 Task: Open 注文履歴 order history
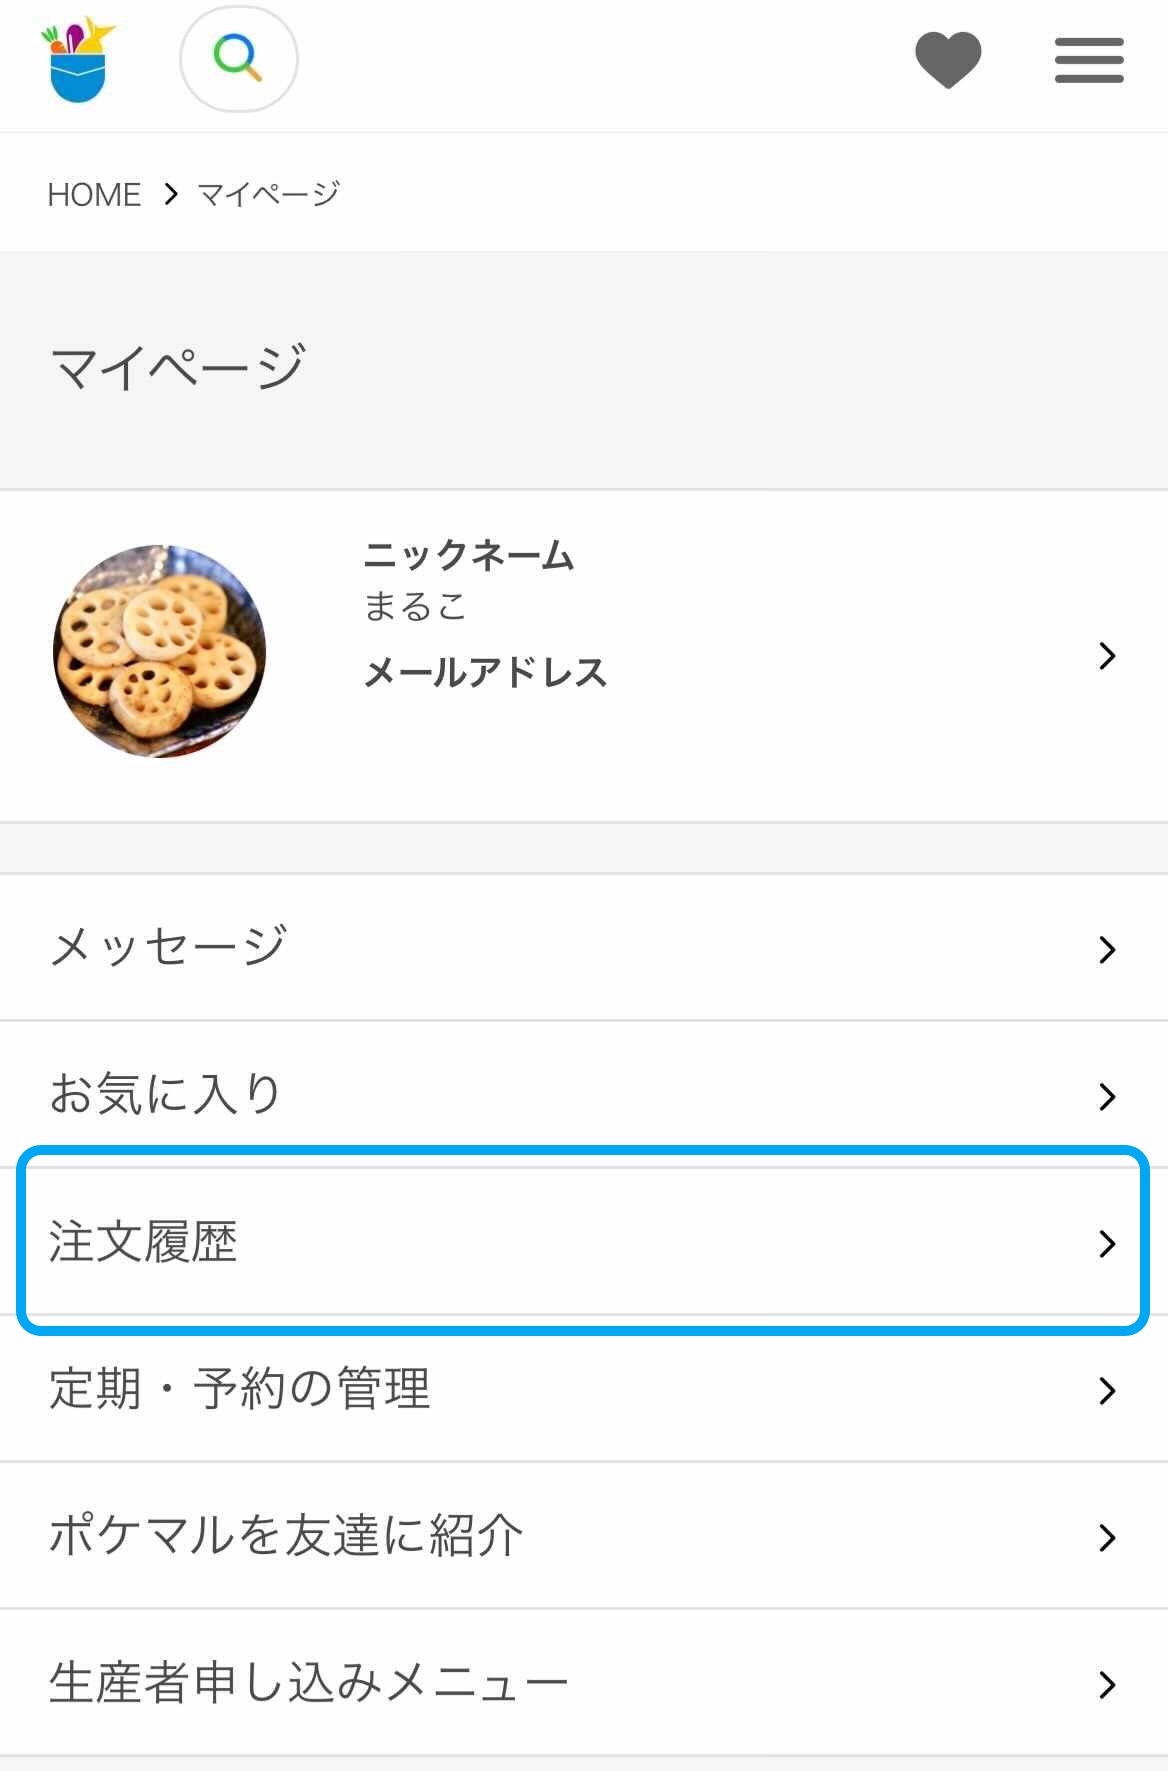tap(144, 1242)
